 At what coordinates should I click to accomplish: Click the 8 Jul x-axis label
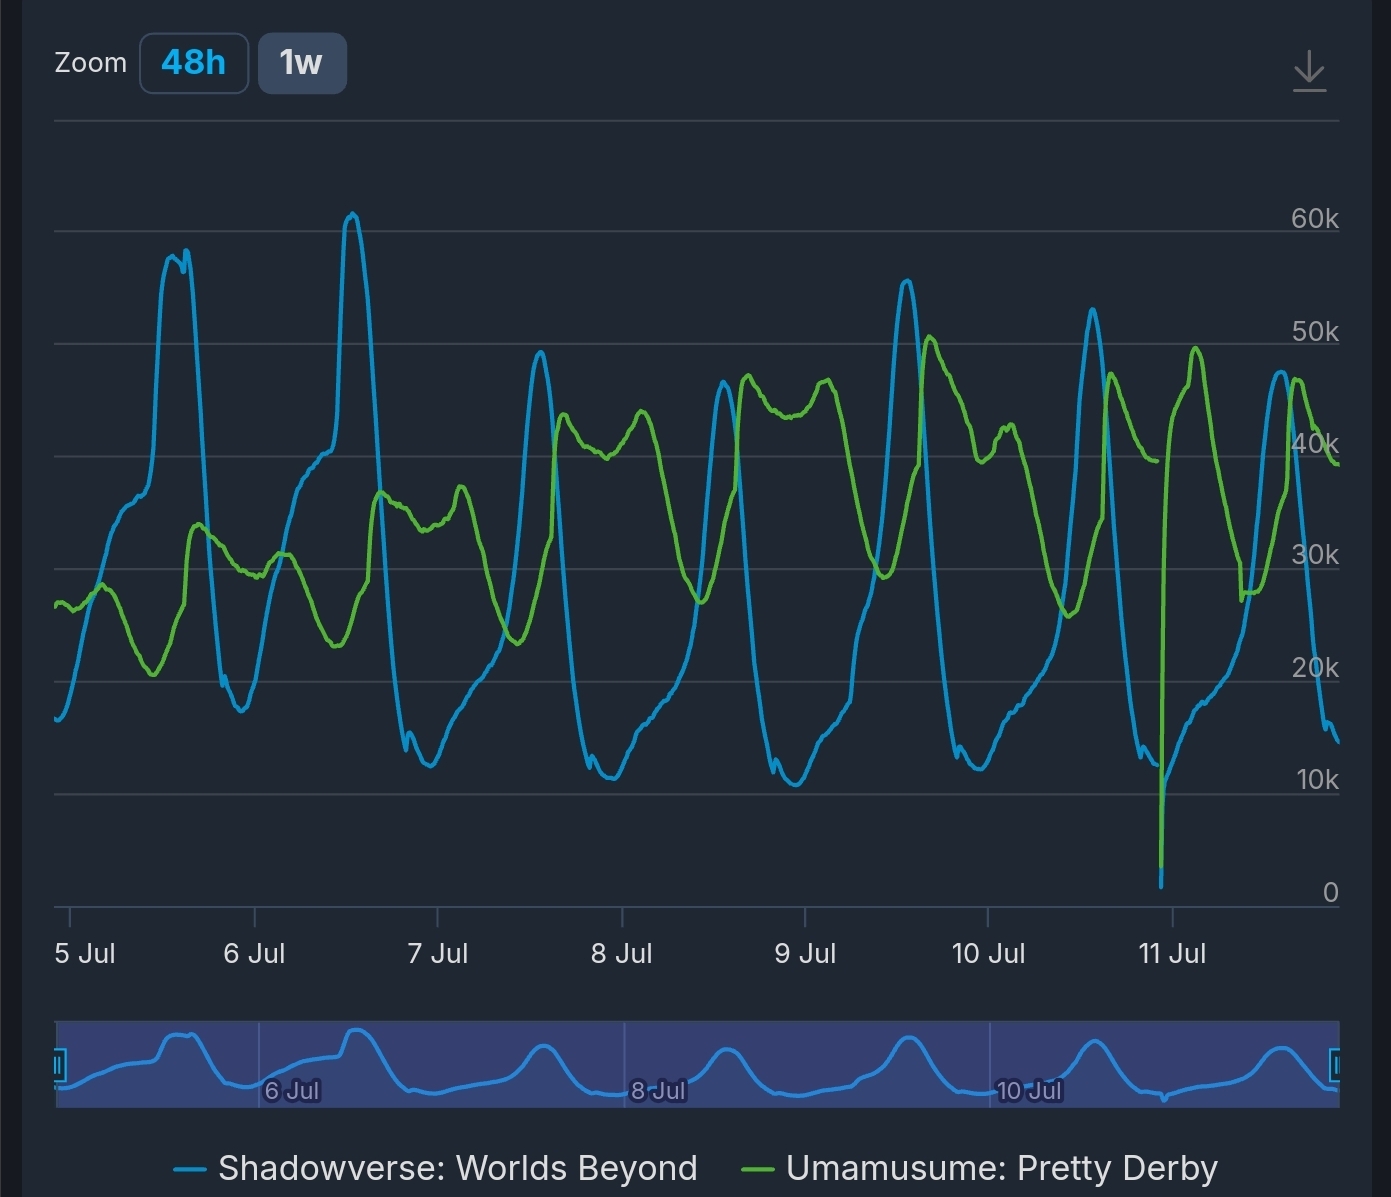pos(621,953)
